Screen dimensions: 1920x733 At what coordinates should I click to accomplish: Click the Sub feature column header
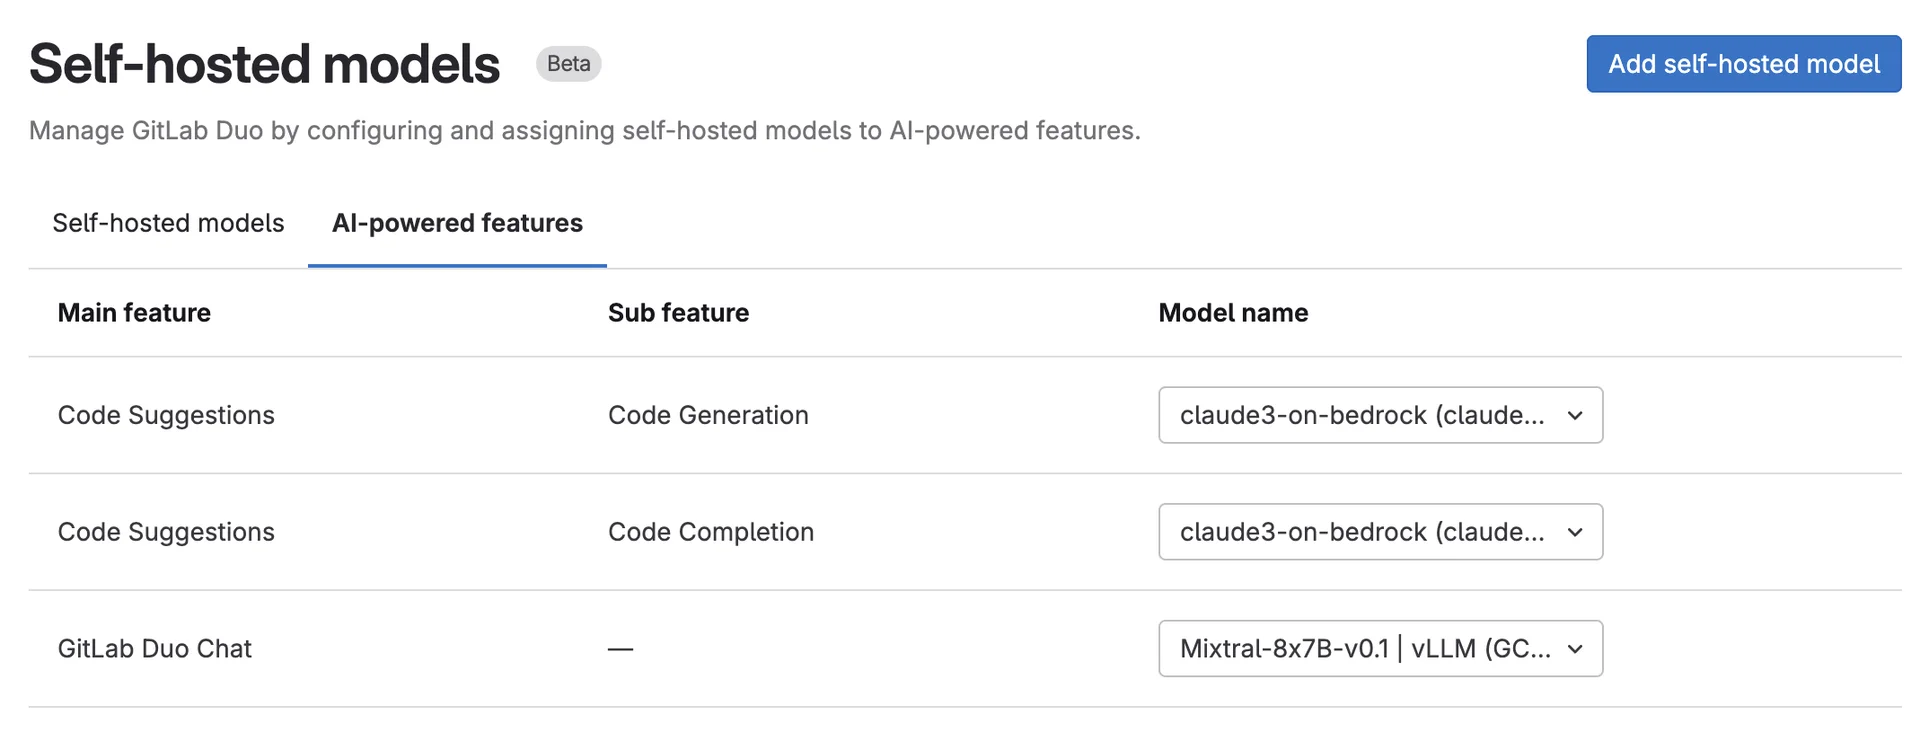coord(678,312)
